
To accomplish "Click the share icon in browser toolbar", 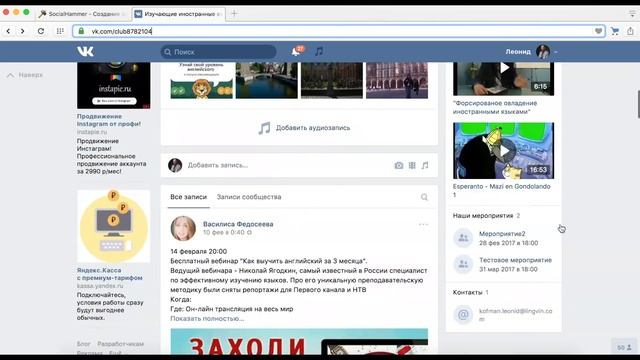I will pos(631,31).
